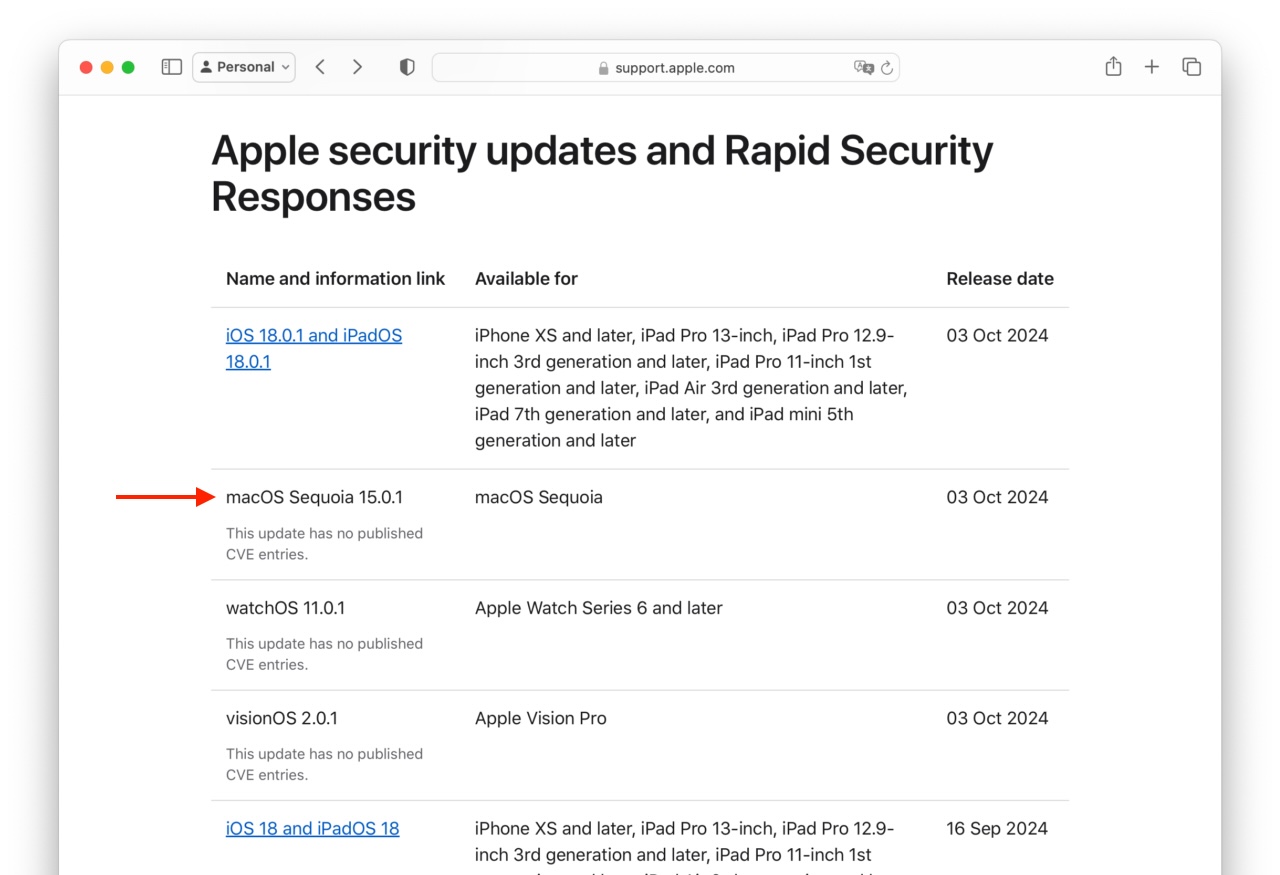Click the page title heading
Screen dimensions: 1280x875
click(x=602, y=173)
